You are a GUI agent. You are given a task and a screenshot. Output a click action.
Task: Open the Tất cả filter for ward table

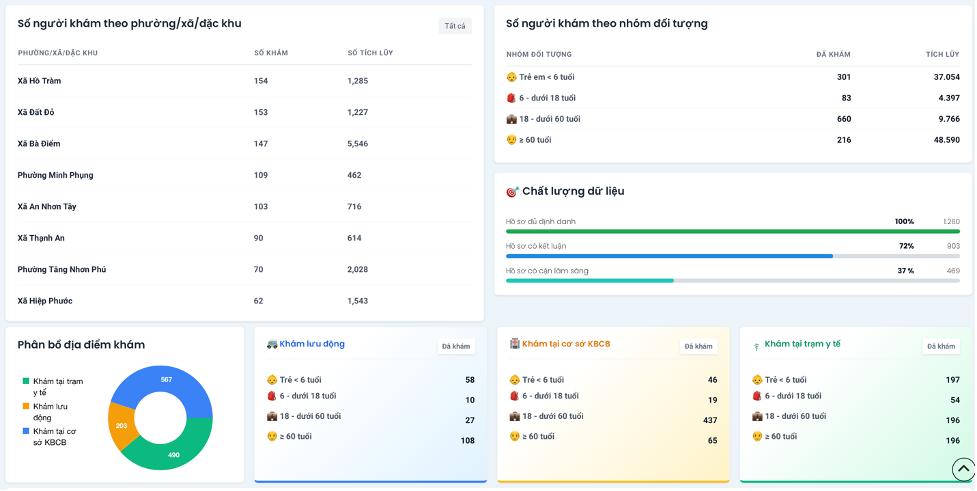[x=455, y=26]
